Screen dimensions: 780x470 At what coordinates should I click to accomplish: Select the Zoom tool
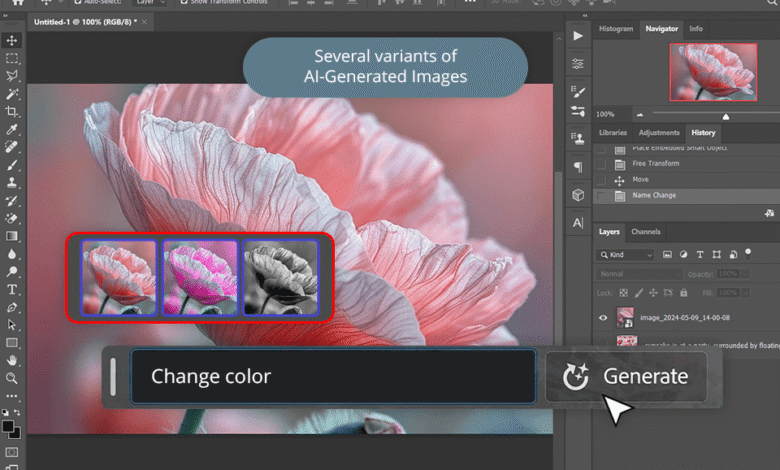[x=12, y=378]
